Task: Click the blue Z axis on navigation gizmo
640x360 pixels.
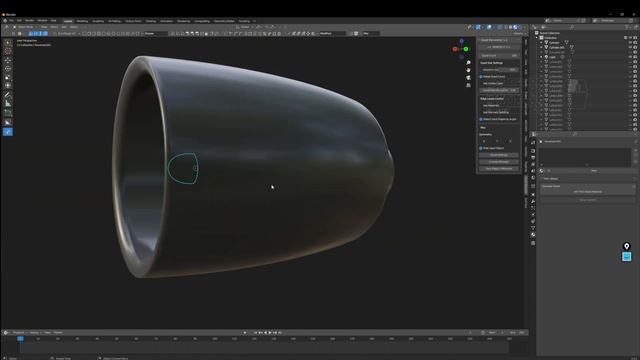Action: [x=461, y=41]
